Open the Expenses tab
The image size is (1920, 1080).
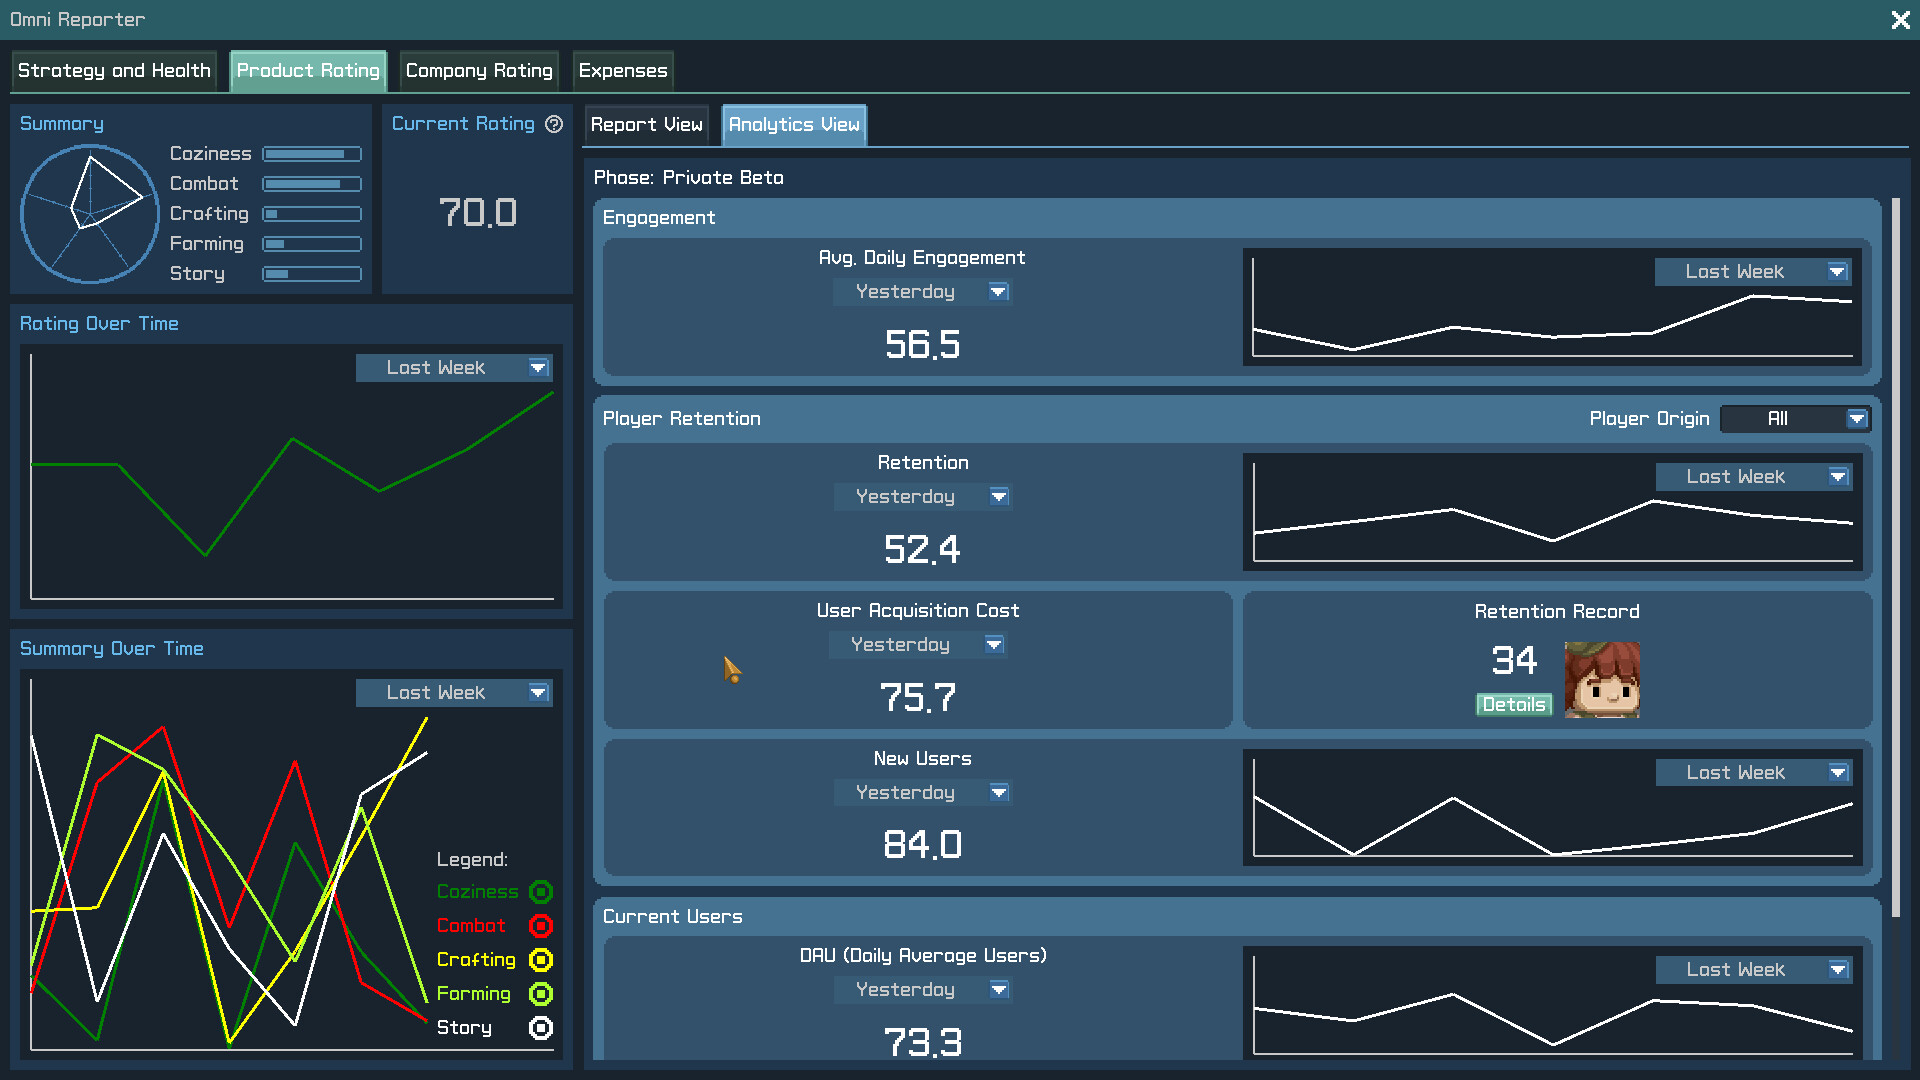coord(622,70)
